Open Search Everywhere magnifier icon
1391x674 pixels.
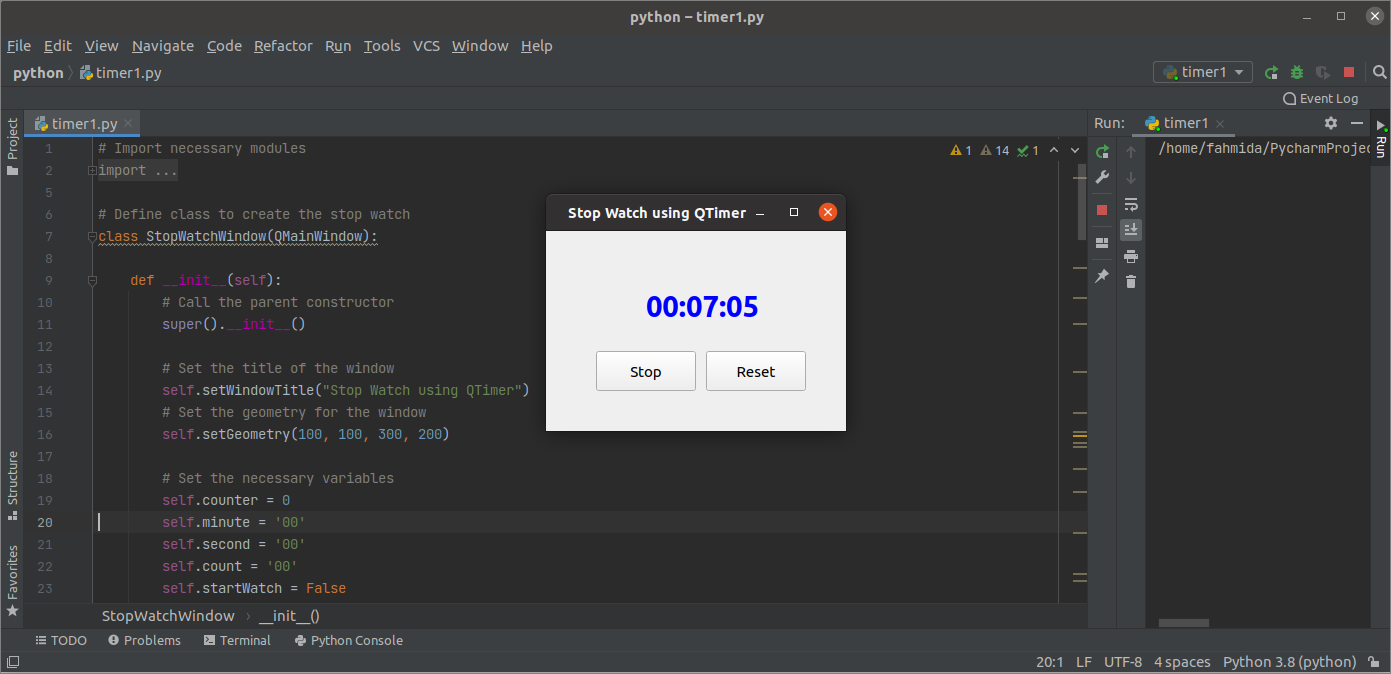[1379, 72]
